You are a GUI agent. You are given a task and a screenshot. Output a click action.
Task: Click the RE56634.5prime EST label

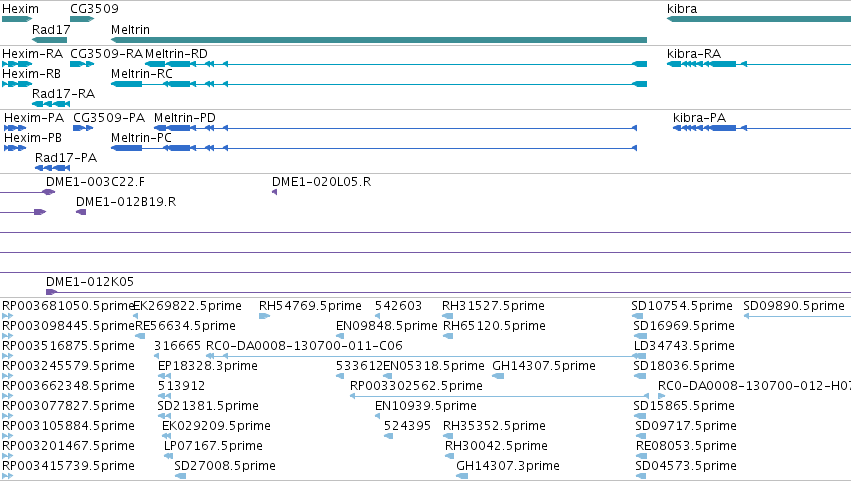(x=185, y=326)
